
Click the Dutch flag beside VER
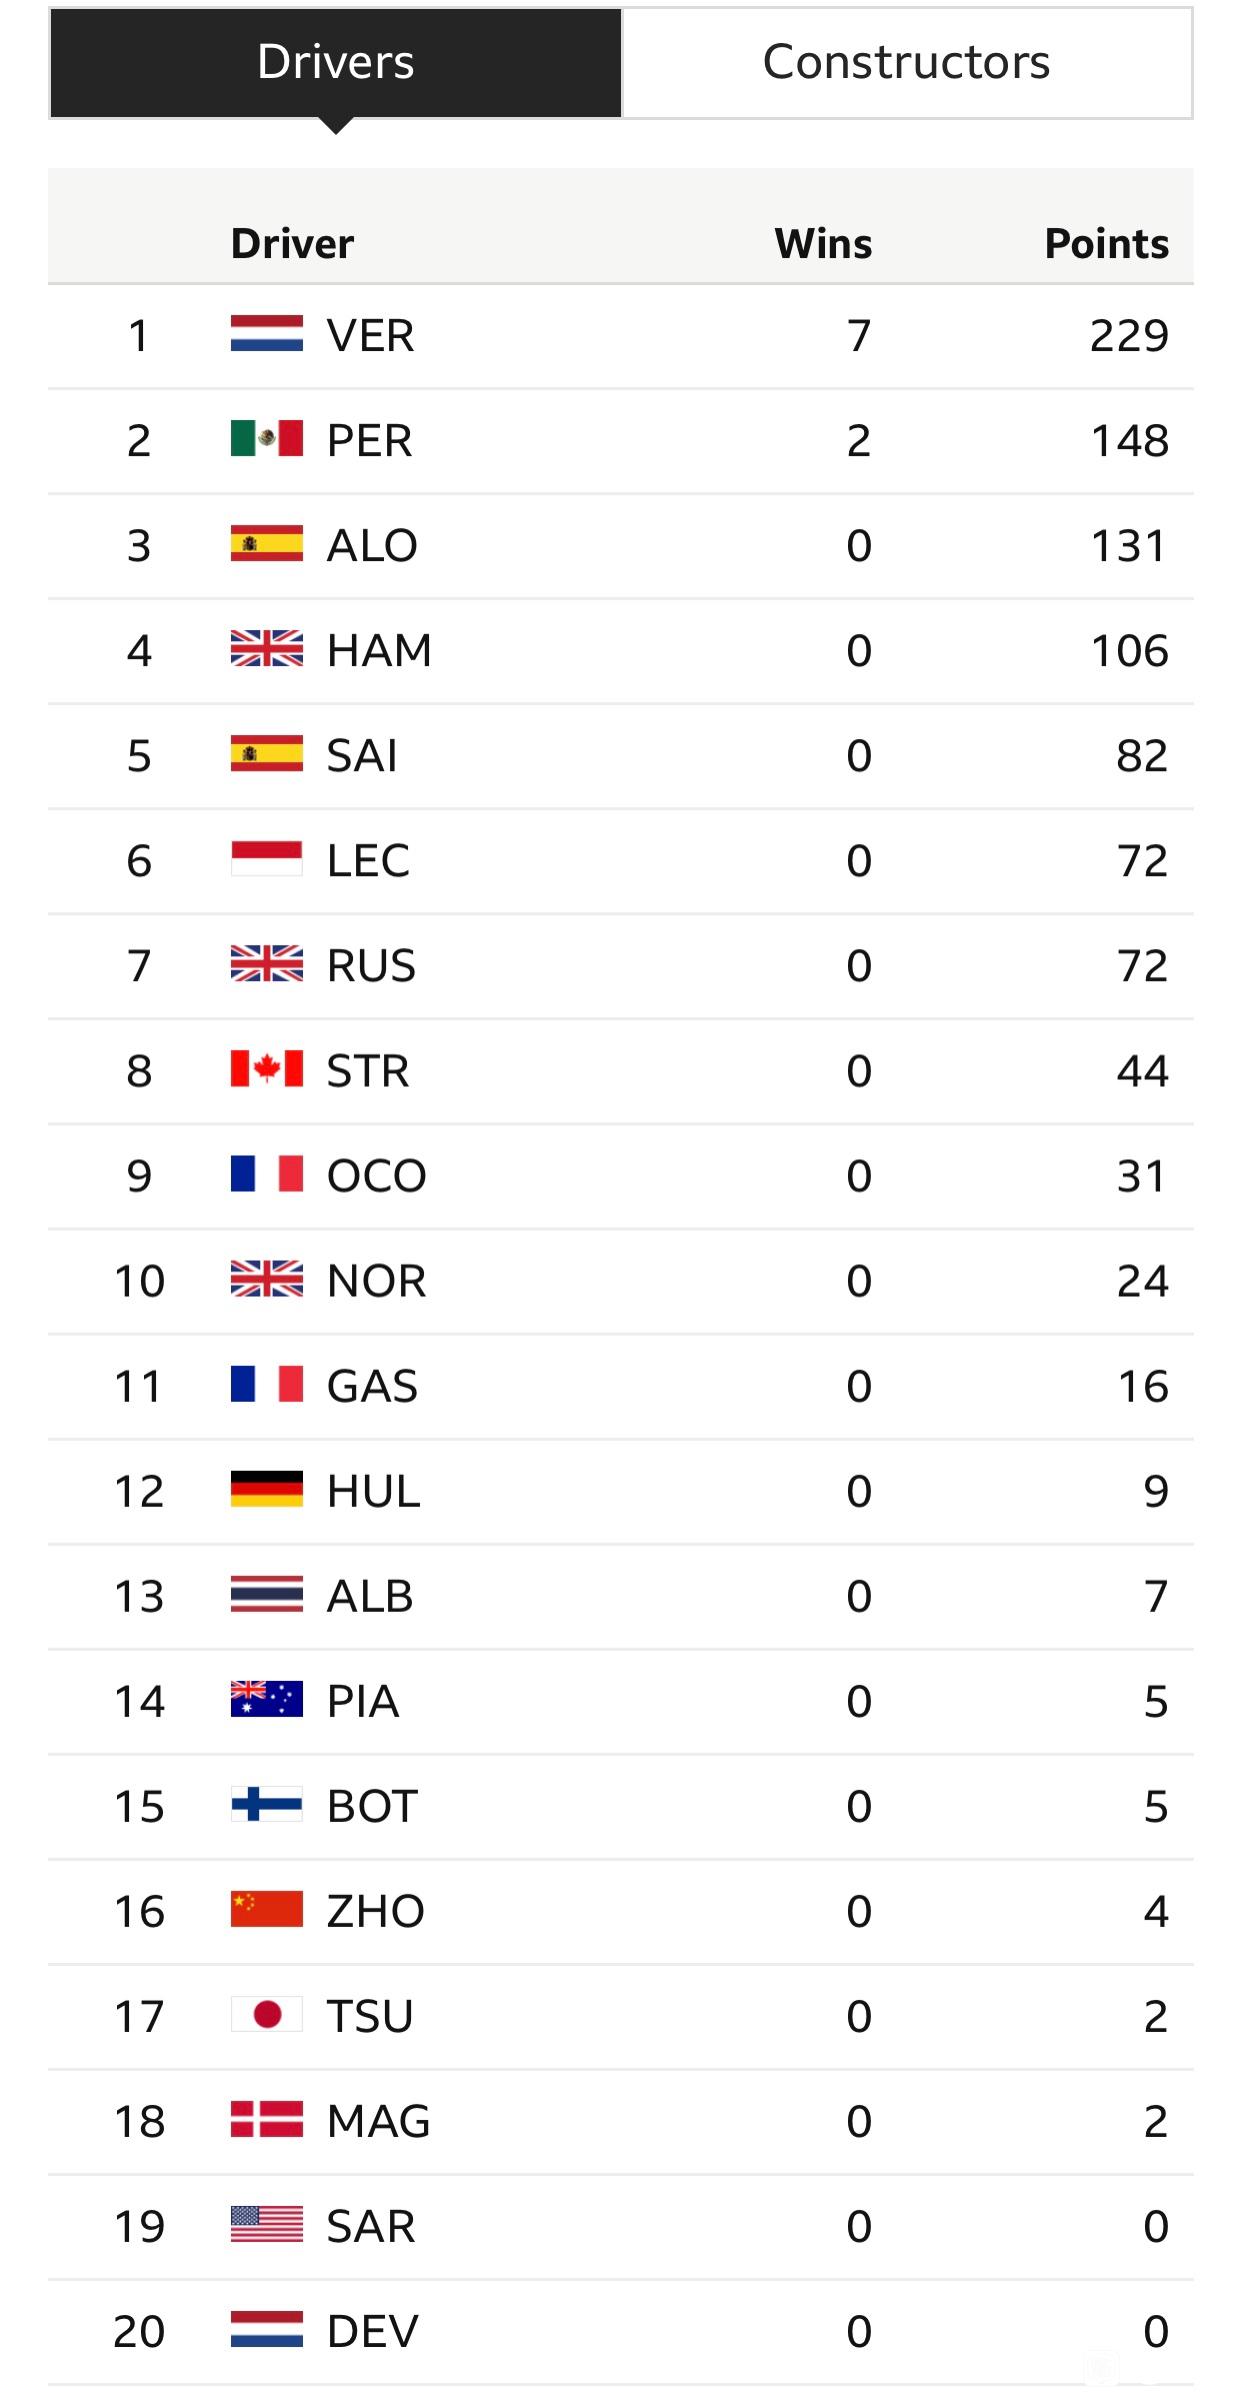[x=266, y=334]
